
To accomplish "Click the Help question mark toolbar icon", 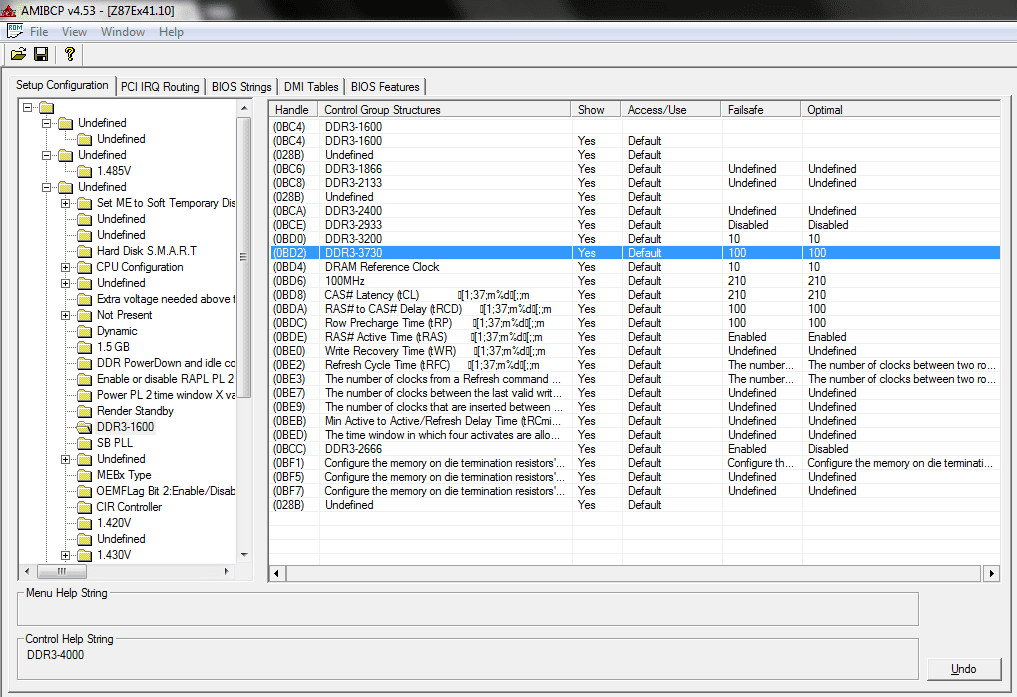I will point(69,54).
